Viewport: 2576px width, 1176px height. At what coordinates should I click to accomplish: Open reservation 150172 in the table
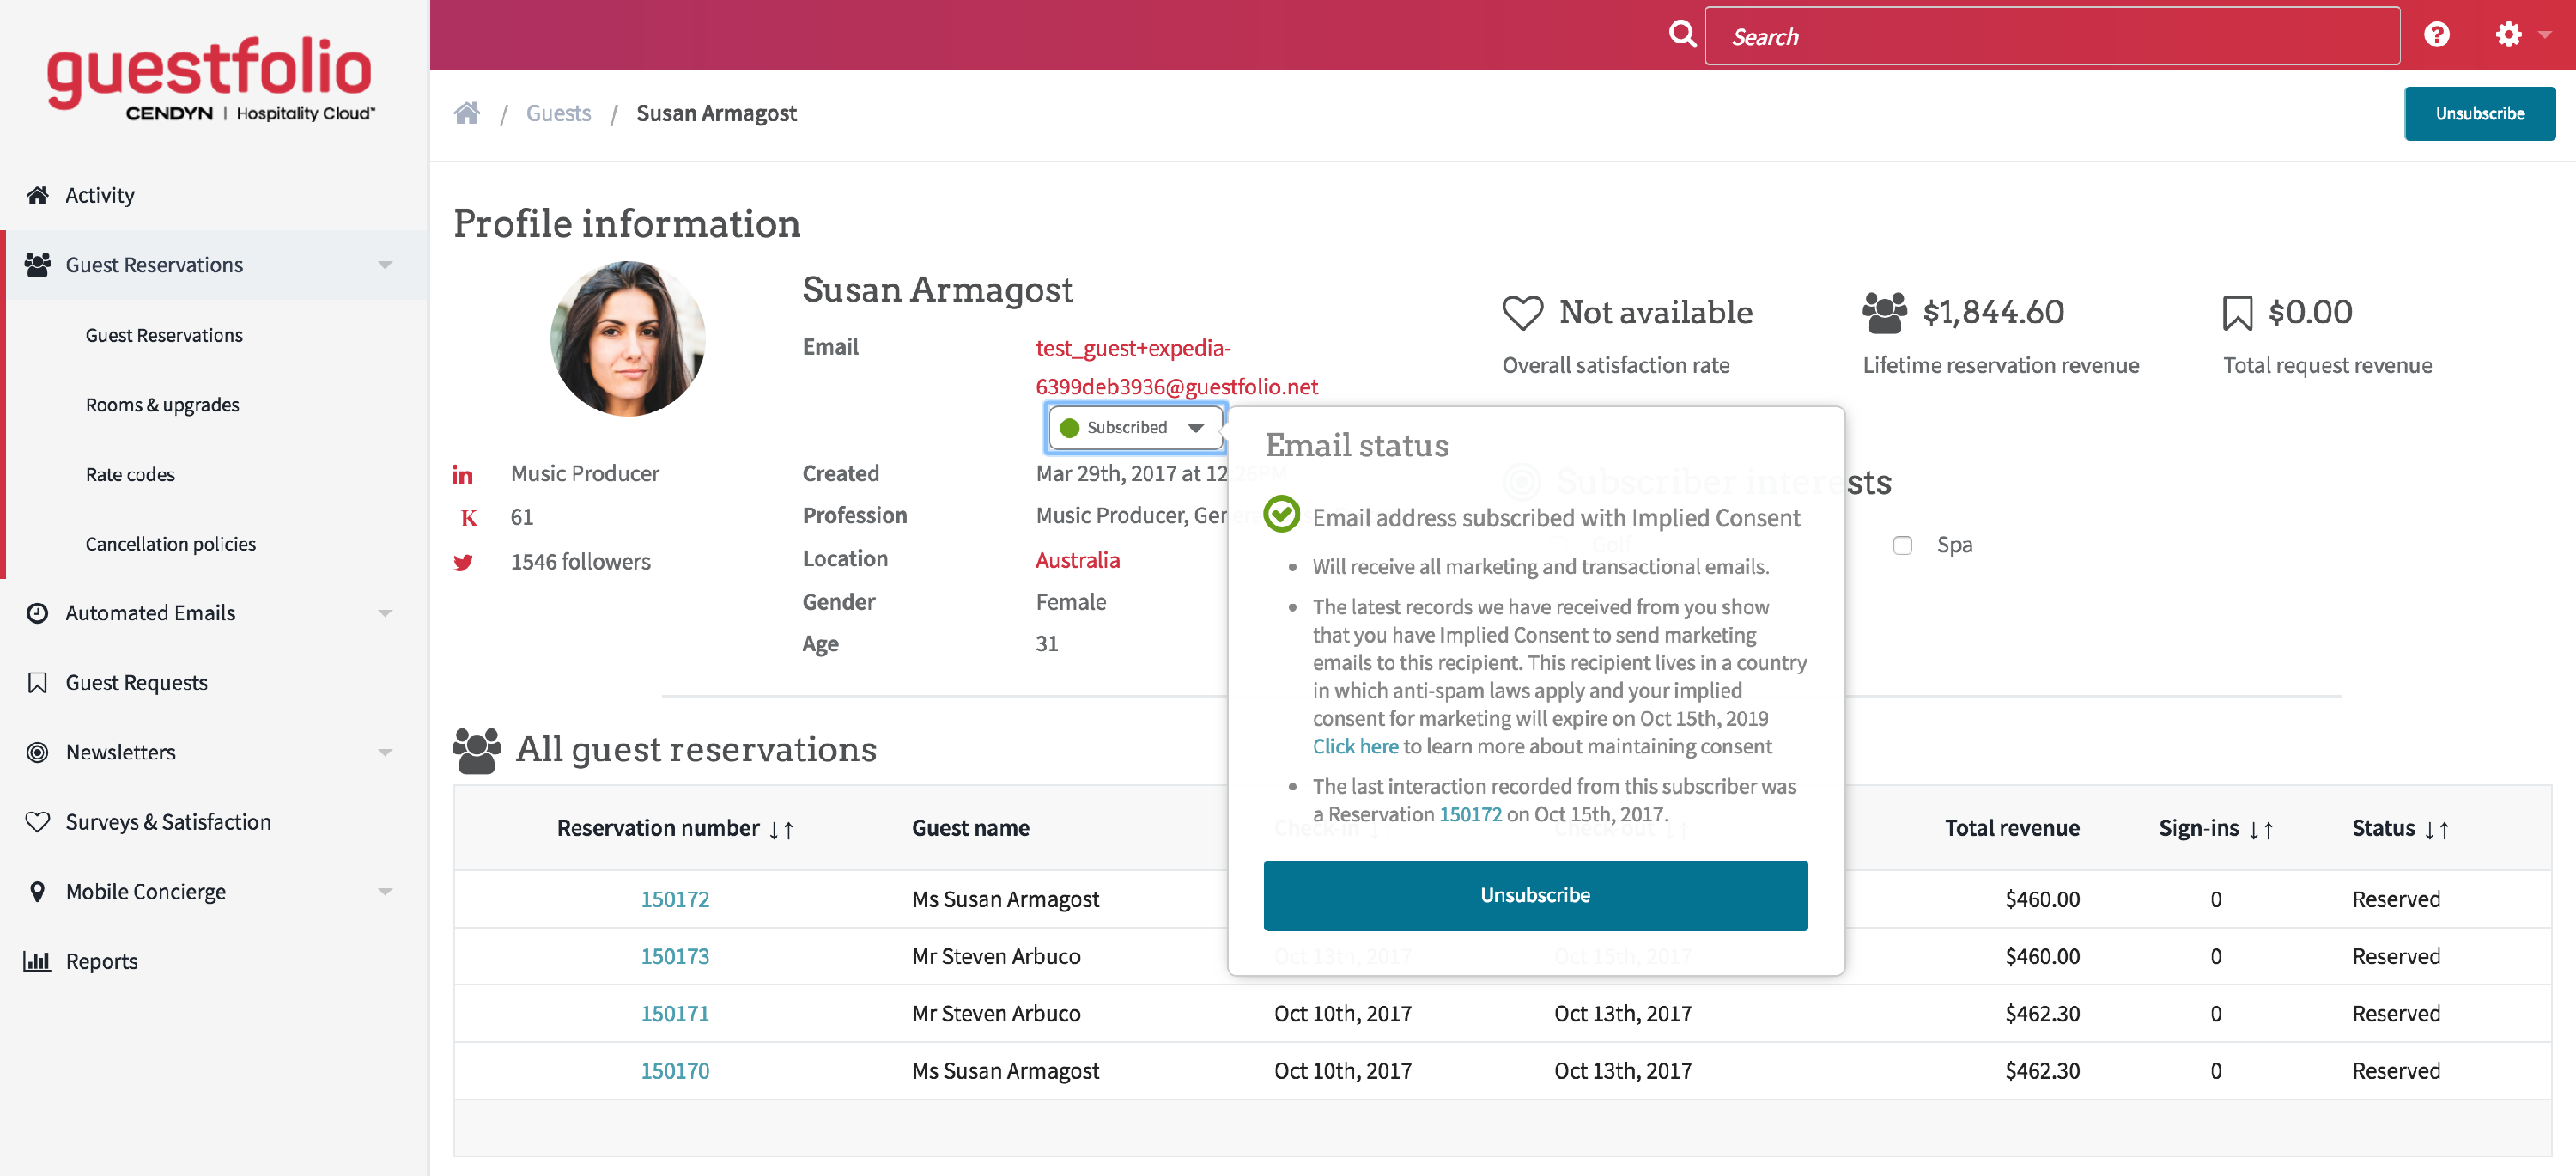[675, 899]
